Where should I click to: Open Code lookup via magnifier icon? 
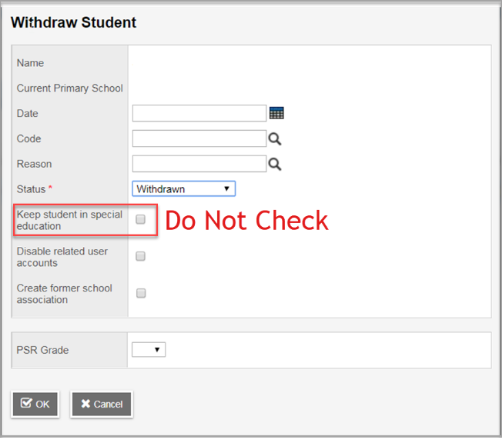(275, 139)
